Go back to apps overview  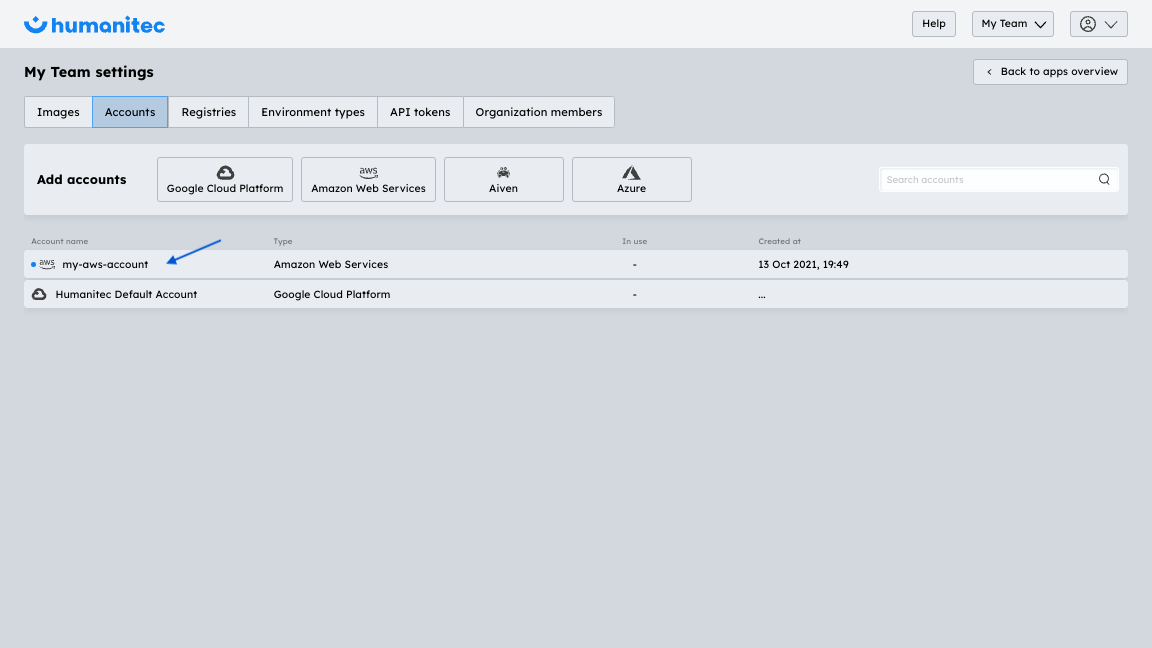pos(1050,71)
